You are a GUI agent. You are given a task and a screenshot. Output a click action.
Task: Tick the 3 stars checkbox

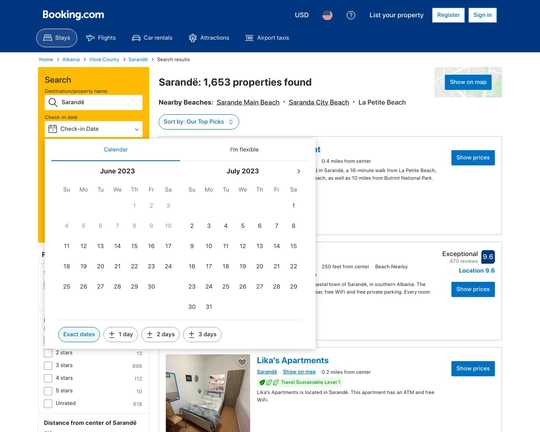[x=48, y=366]
